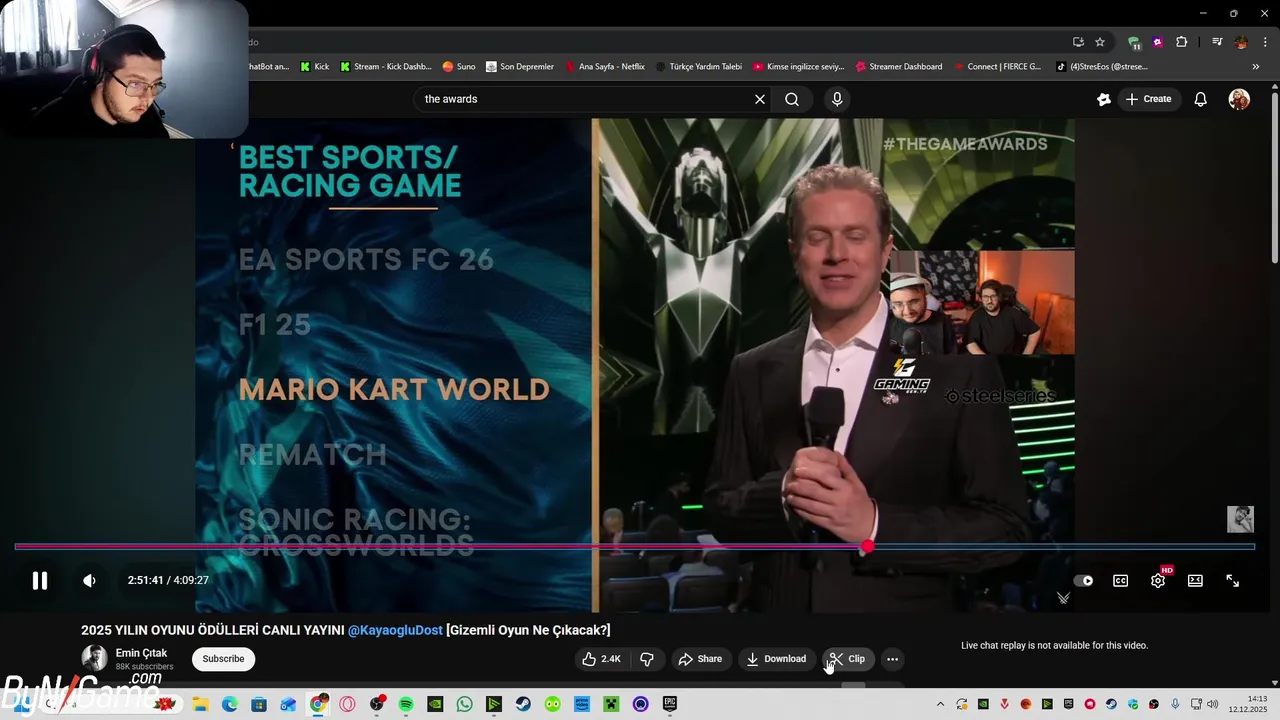Mute the video volume
Screen dimensions: 1280x720
pos(89,580)
